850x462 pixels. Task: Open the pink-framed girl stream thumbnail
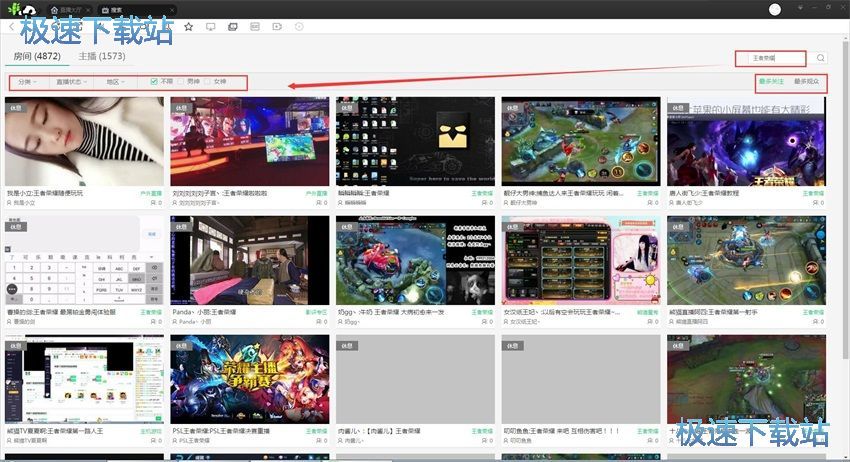tap(581, 260)
